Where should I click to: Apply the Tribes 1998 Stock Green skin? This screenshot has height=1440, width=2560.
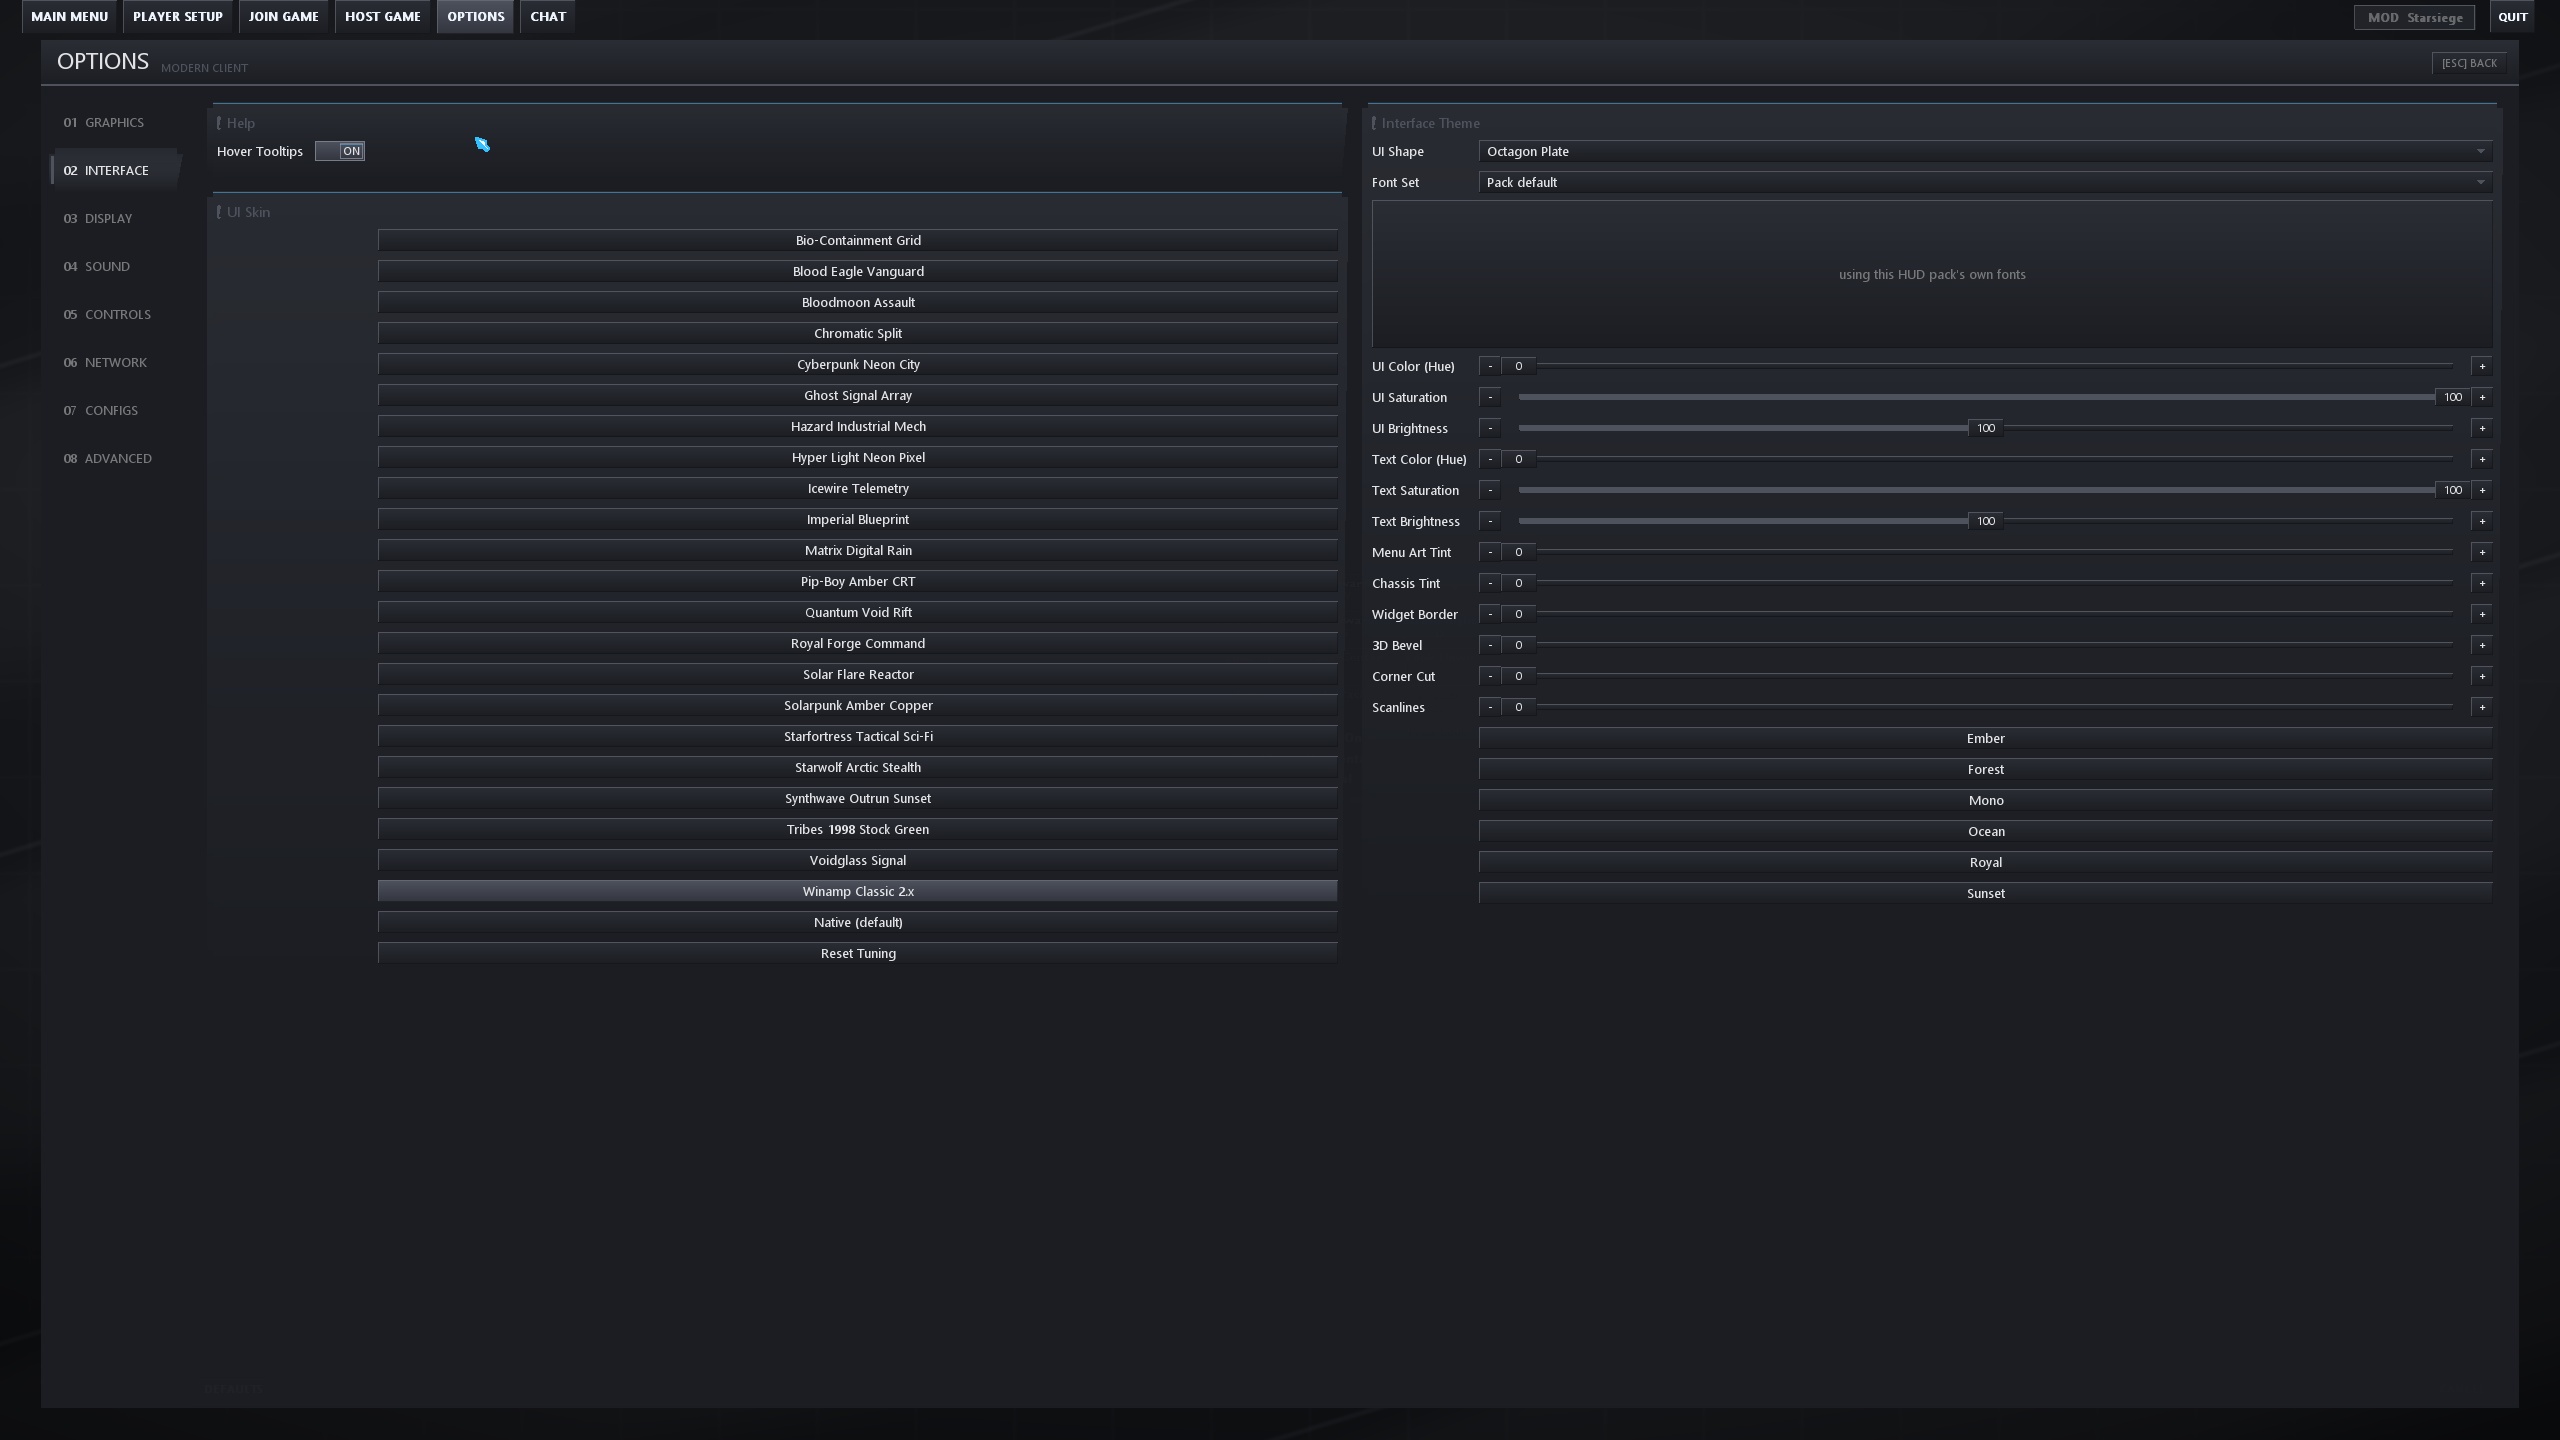pos(858,829)
